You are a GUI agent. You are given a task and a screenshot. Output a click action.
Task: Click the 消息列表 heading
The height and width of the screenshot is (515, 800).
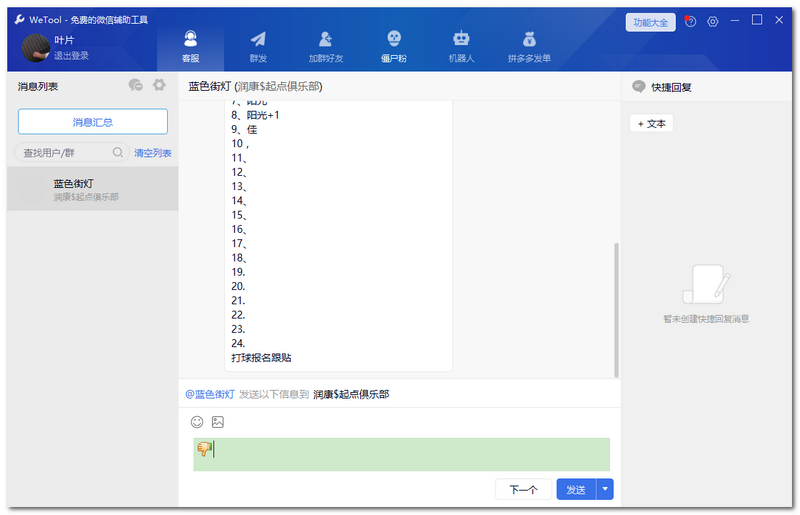pyautogui.click(x=38, y=86)
